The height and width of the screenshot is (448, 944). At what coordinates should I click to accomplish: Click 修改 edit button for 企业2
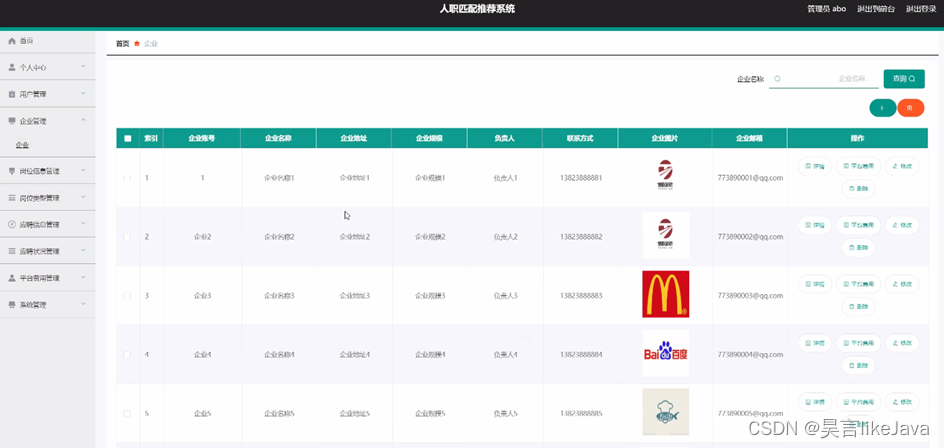coord(902,225)
